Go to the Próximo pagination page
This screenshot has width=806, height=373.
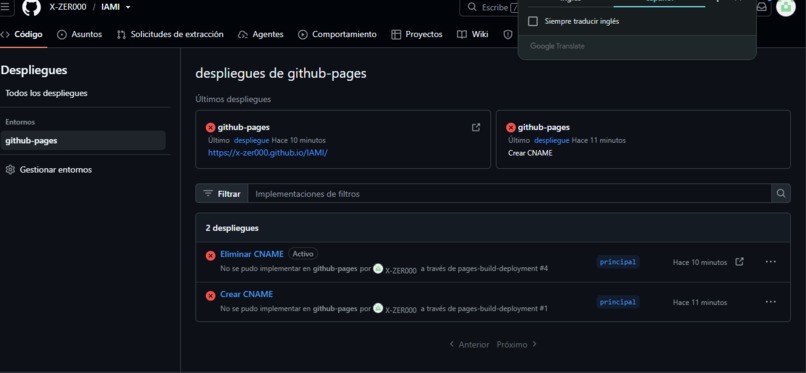(517, 344)
